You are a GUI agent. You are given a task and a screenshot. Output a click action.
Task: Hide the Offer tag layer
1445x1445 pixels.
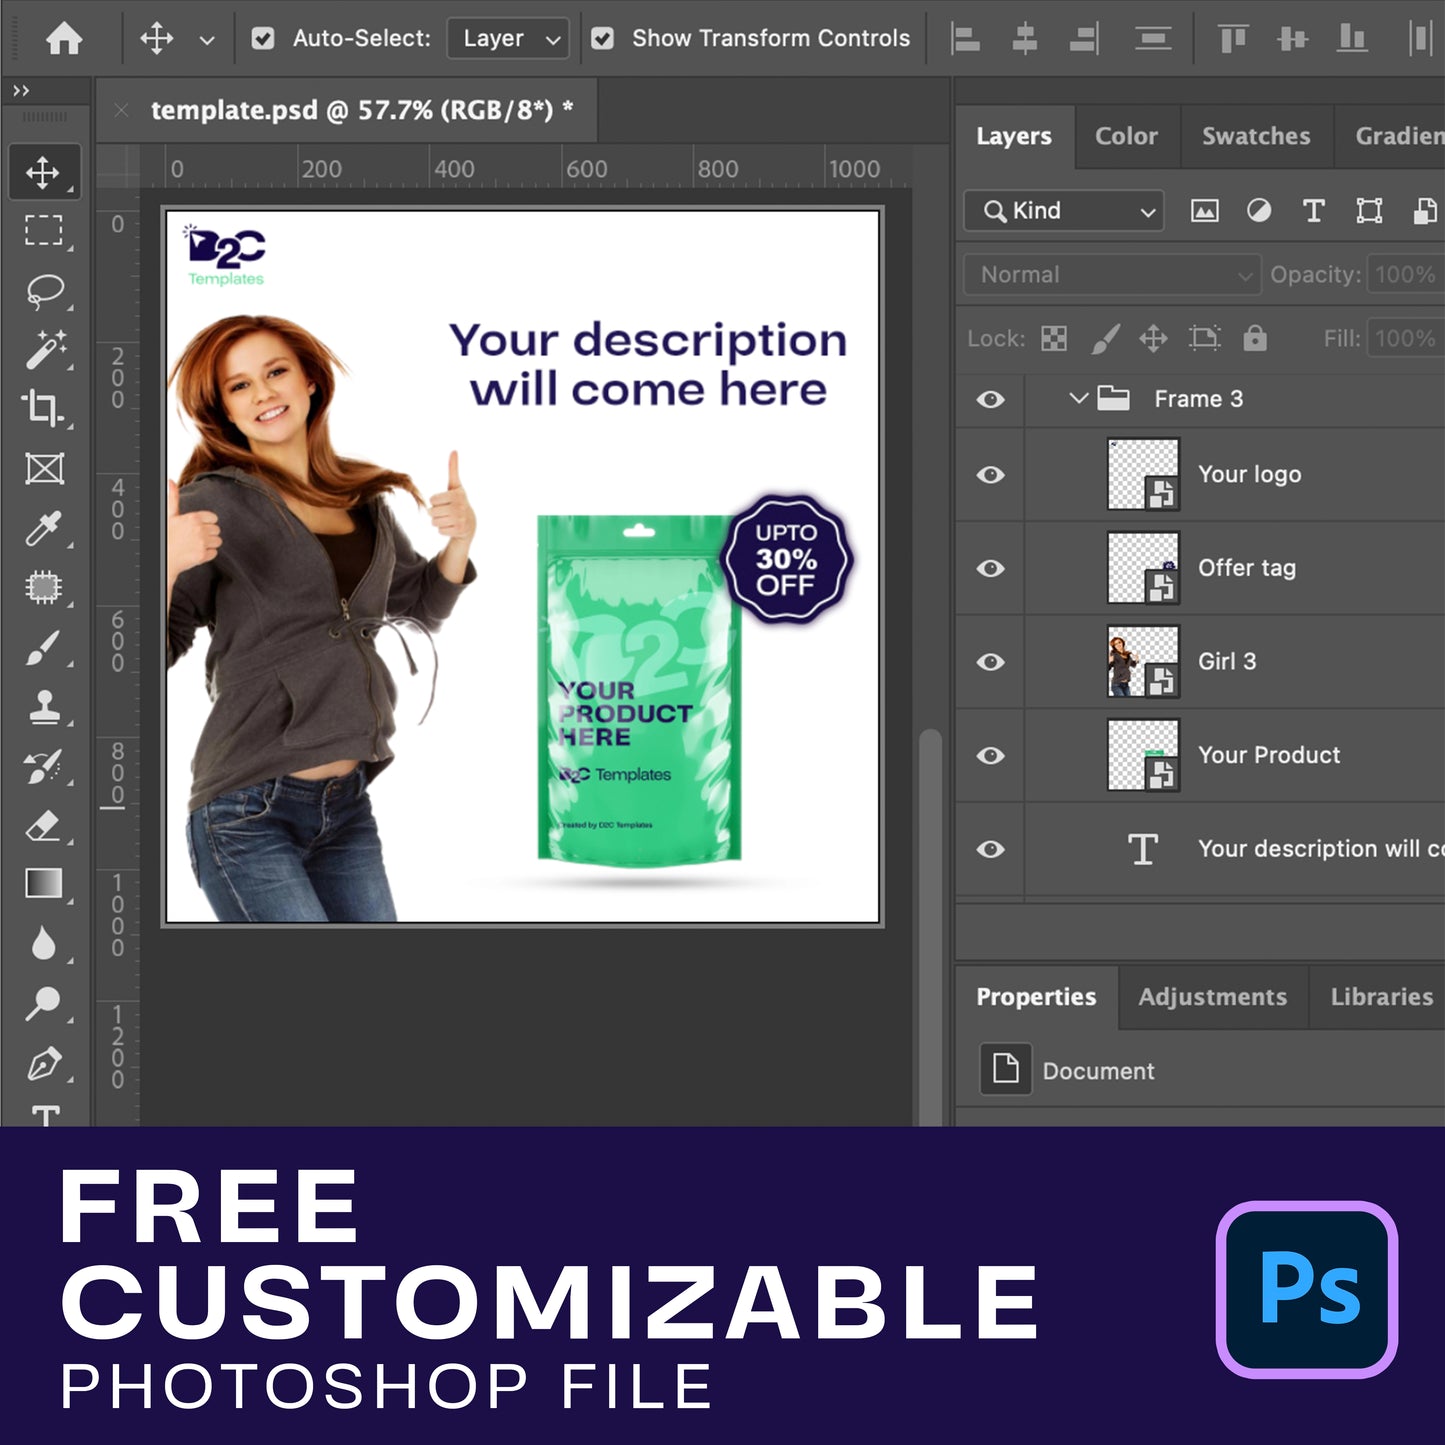pyautogui.click(x=990, y=568)
